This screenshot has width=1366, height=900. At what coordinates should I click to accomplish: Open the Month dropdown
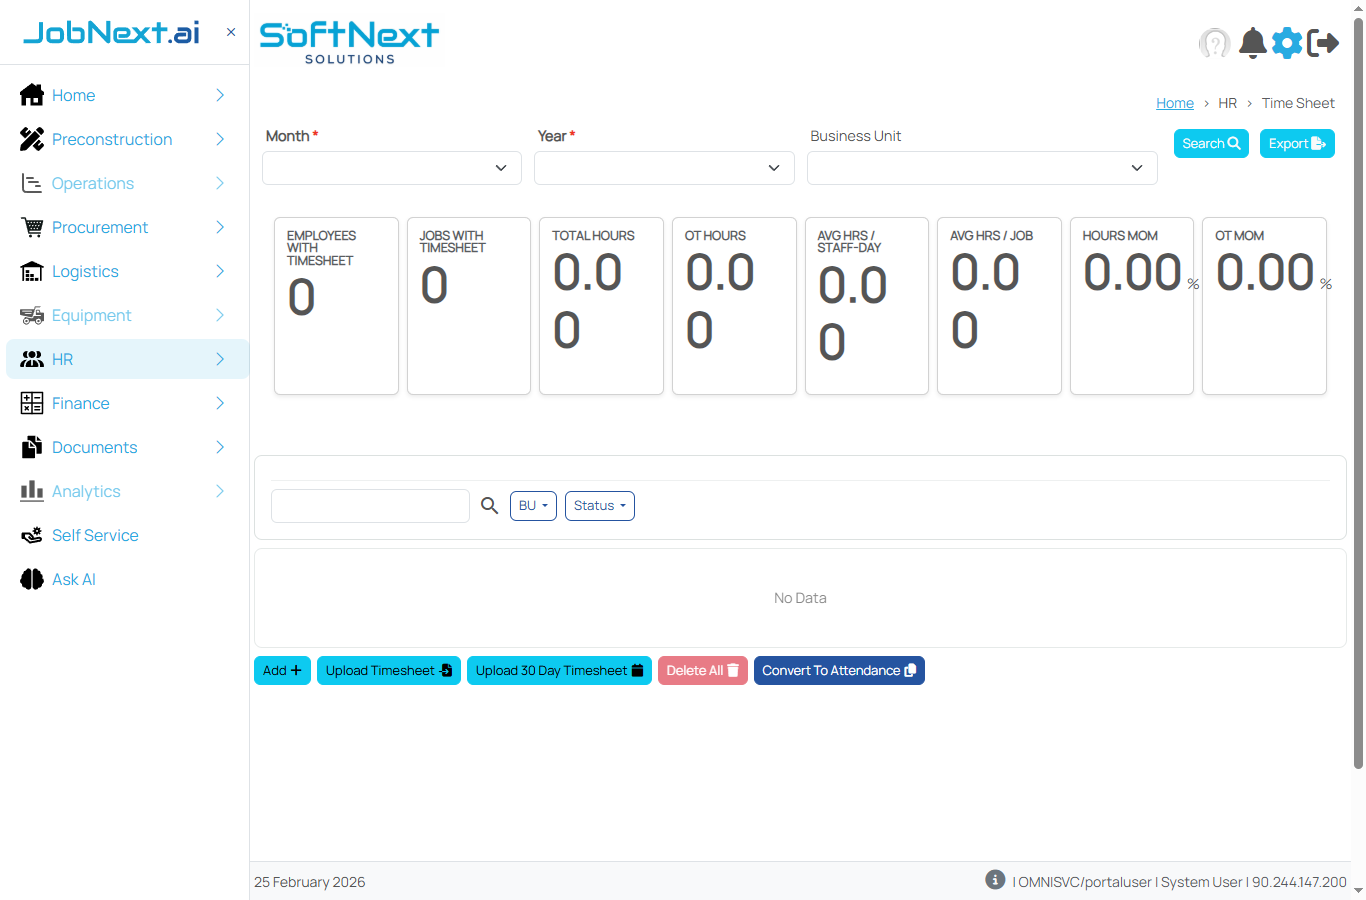pos(391,167)
